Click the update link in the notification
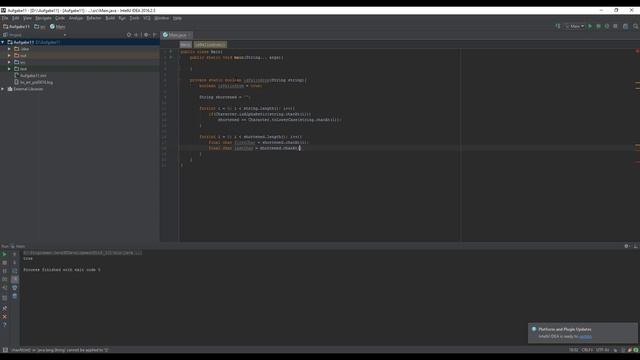The image size is (640, 360). click(585, 336)
